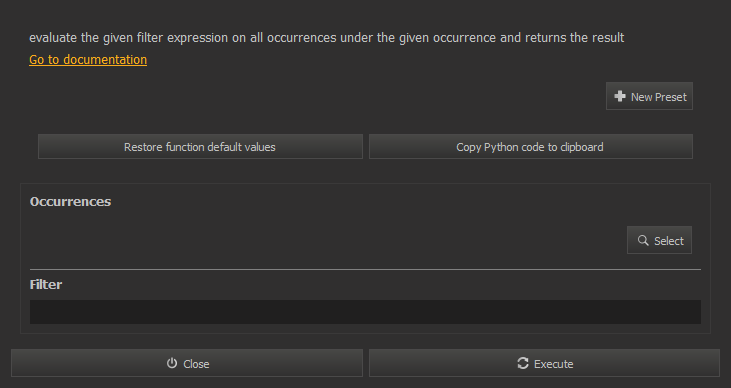
Task: Select occurrences with the Select button
Action: [659, 240]
